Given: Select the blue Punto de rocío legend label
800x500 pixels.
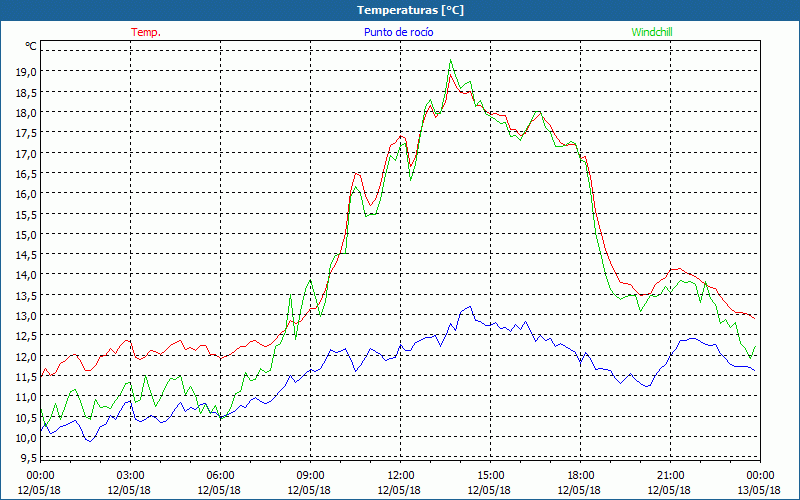Looking at the screenshot, I should click(x=399, y=32).
